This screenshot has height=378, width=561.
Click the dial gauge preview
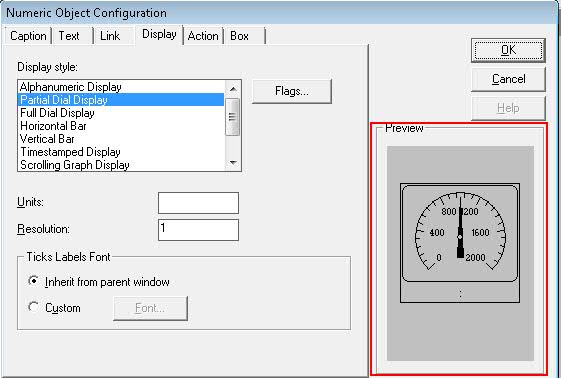point(460,243)
